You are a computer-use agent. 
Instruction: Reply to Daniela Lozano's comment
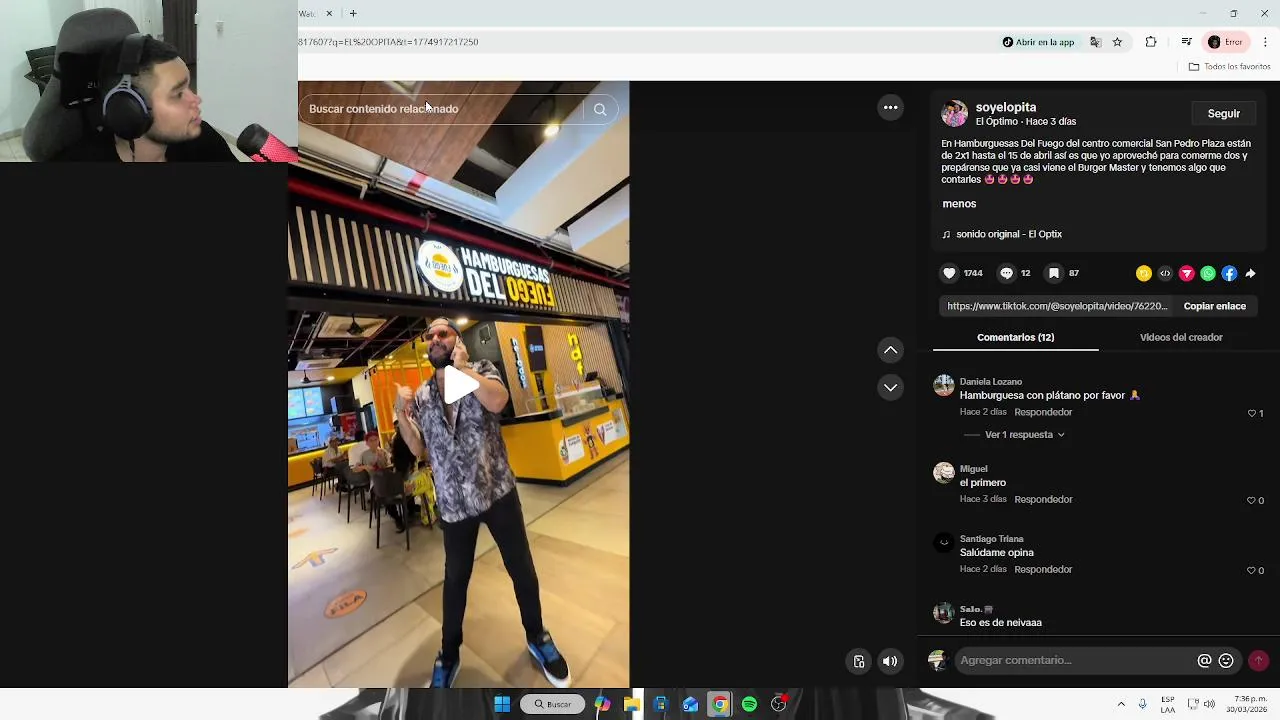click(1043, 412)
